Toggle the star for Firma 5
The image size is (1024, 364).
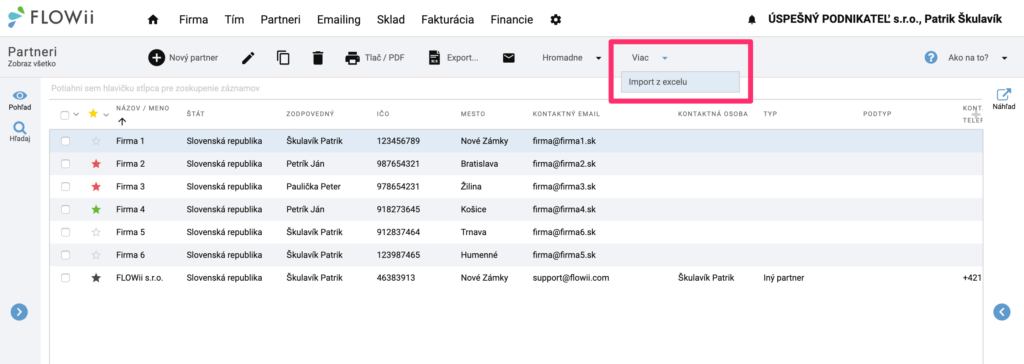coord(97,232)
